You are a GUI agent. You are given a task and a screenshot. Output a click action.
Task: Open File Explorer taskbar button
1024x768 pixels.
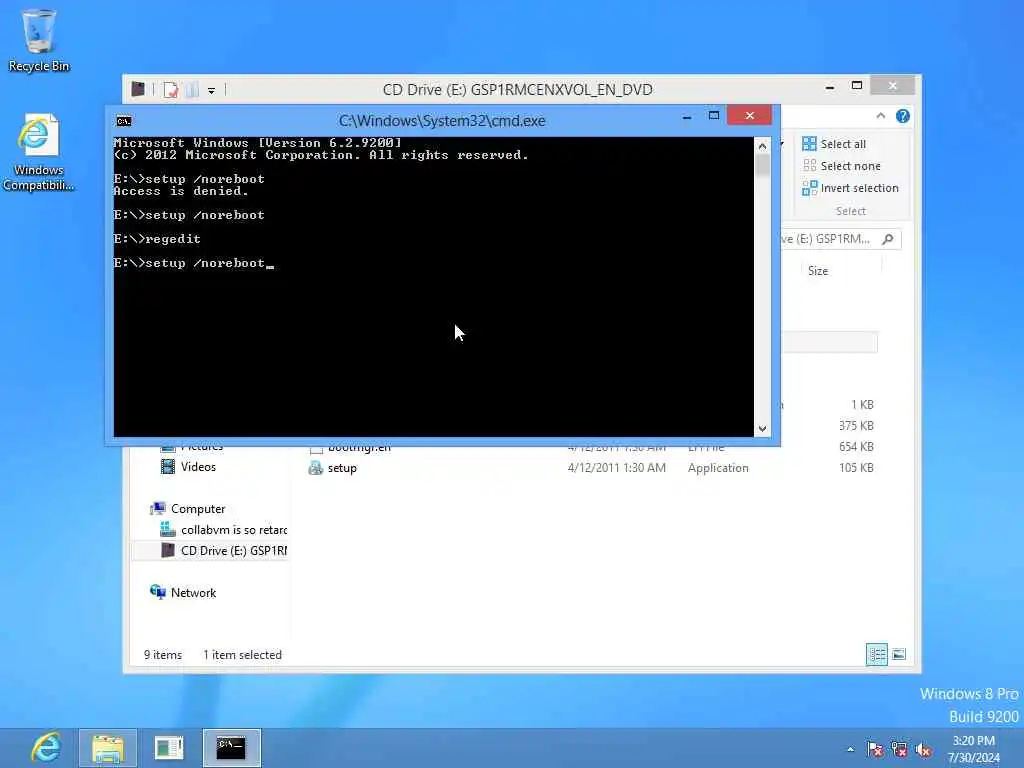click(x=108, y=748)
